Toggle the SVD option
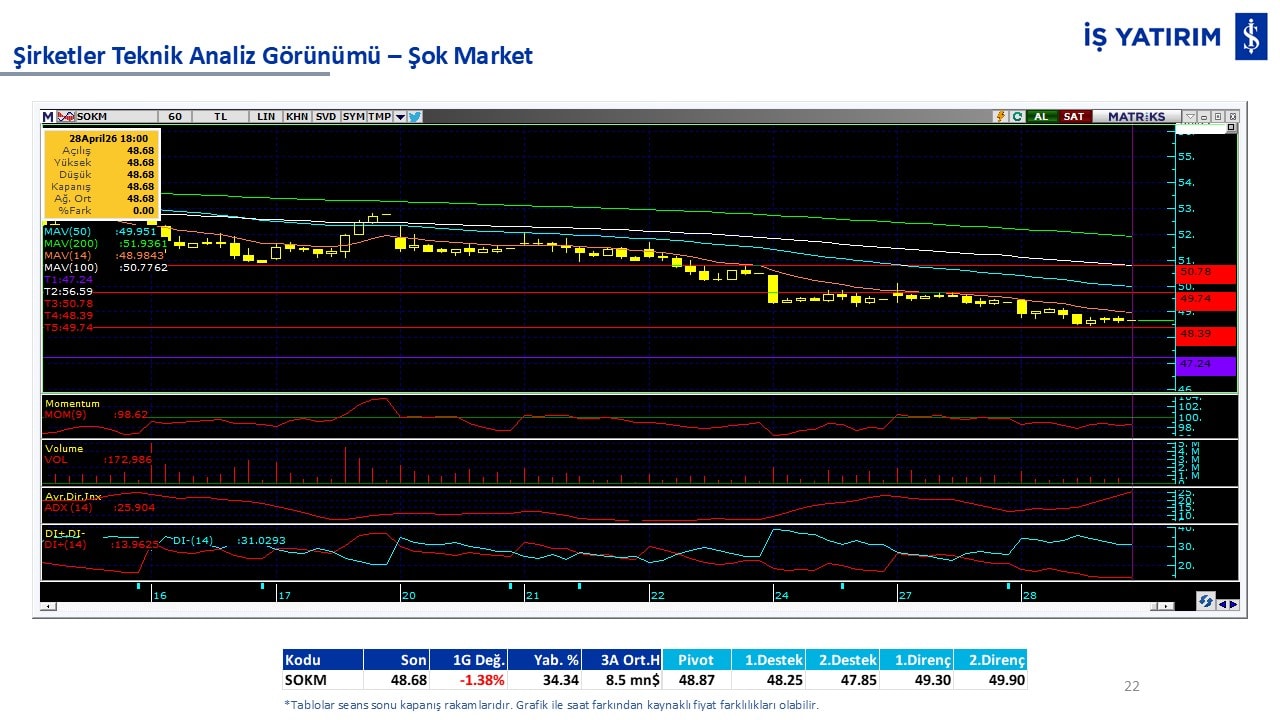Image resolution: width=1280 pixels, height=720 pixels. [326, 117]
